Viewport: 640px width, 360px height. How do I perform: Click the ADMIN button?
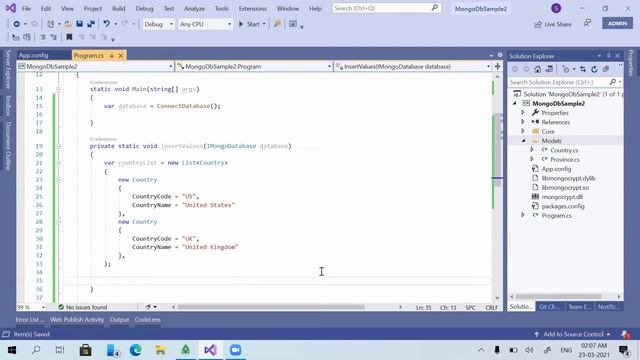point(618,24)
